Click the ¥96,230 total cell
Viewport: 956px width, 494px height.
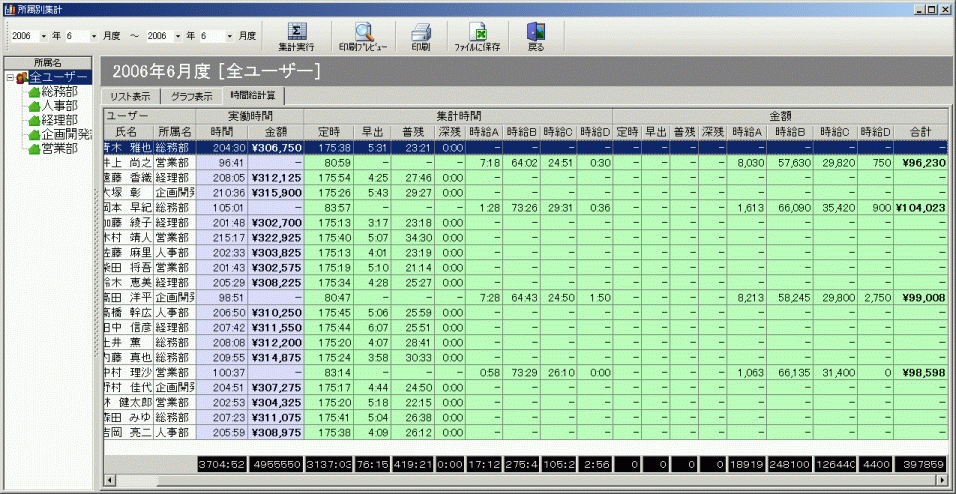coord(921,163)
